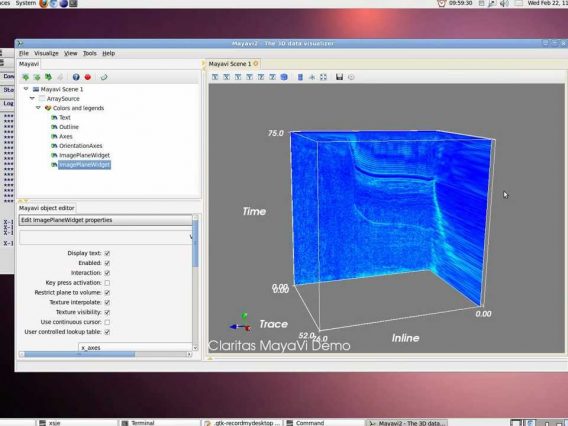Toggle the Interaction checkbox
The image size is (568, 426).
coord(107,273)
